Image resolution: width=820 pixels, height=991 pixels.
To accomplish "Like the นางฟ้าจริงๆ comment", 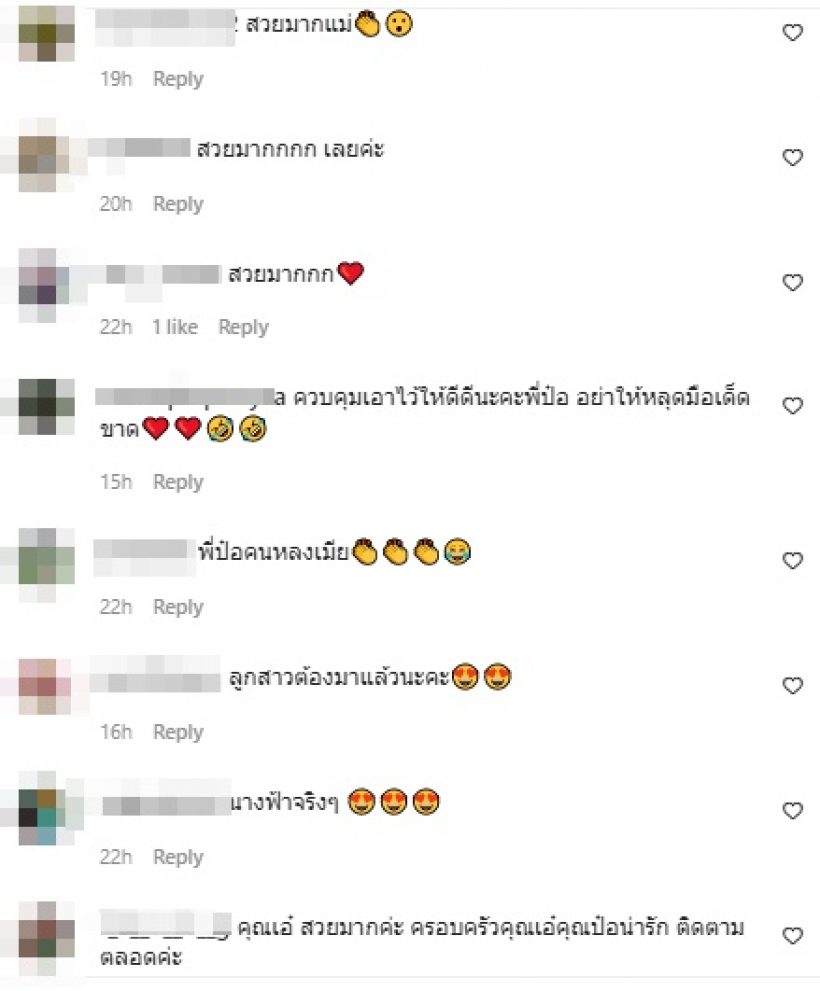I will [x=792, y=810].
